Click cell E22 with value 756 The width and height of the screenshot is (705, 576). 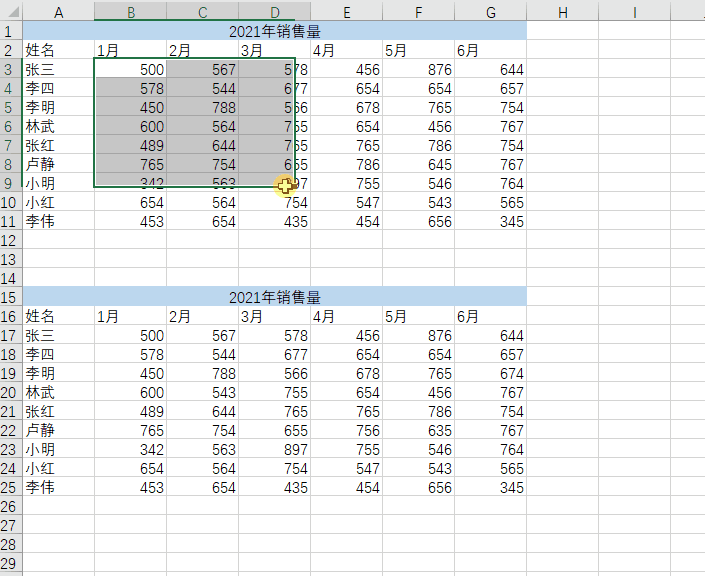coord(347,430)
